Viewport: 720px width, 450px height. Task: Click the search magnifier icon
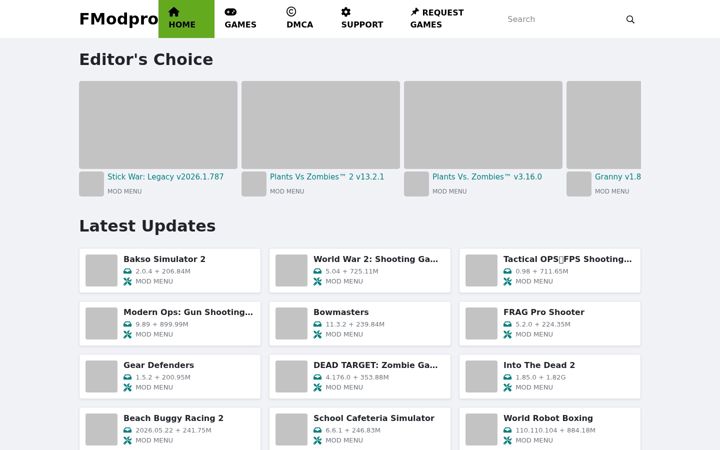tap(630, 19)
